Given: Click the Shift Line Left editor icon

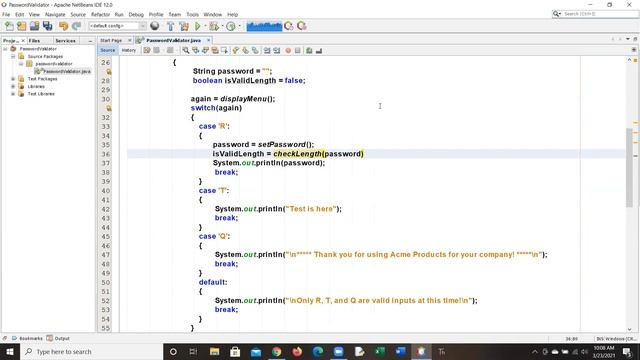Looking at the screenshot, I should click(267, 51).
